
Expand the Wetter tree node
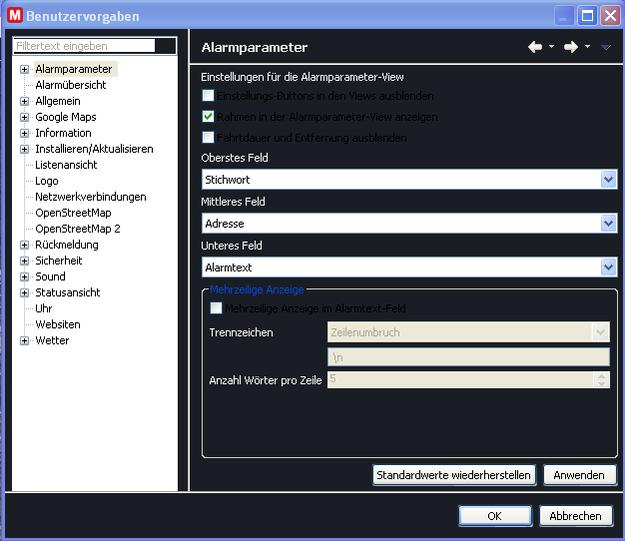click(24, 341)
